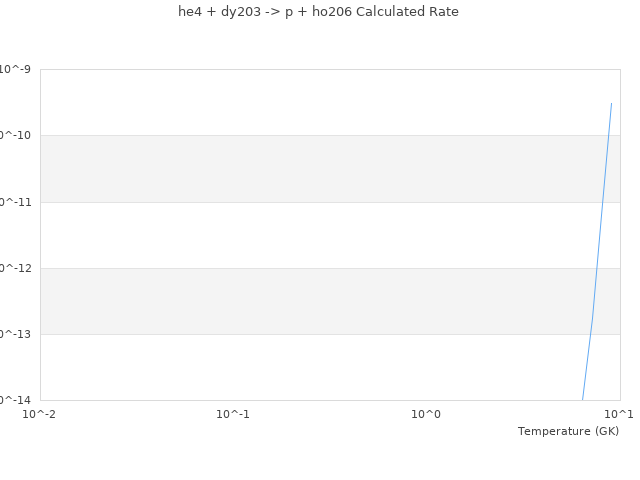Select the 10^0 x-axis tick label
The image size is (640, 480).
tap(426, 414)
